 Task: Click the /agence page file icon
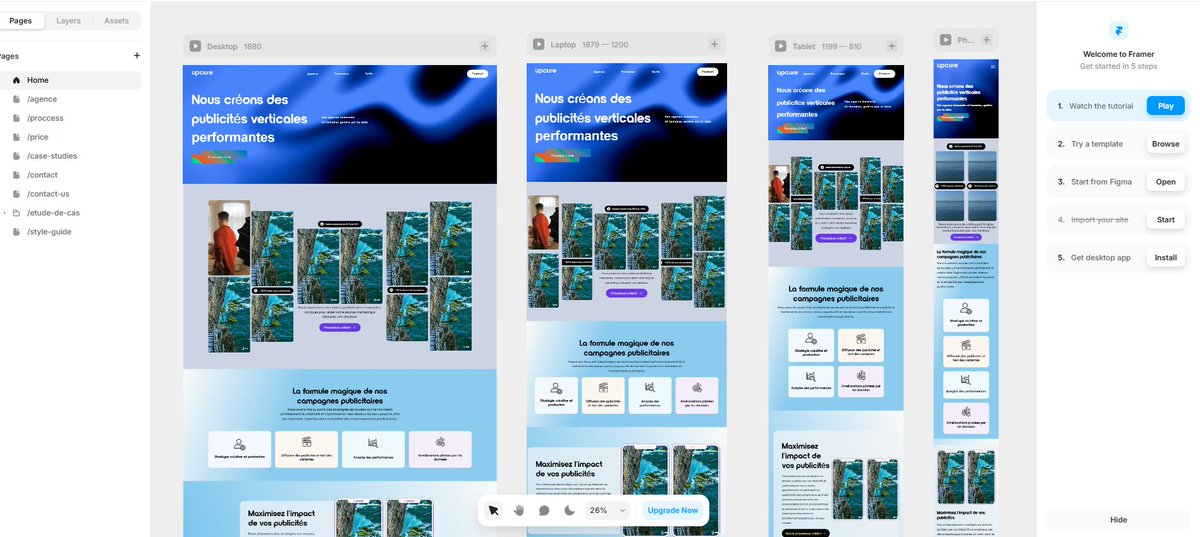(x=16, y=99)
